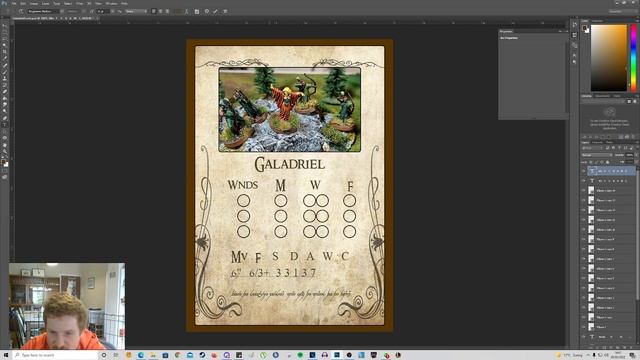The height and width of the screenshot is (360, 640).
Task: Open the anti-aliasing method dropdown
Action: [136, 11]
